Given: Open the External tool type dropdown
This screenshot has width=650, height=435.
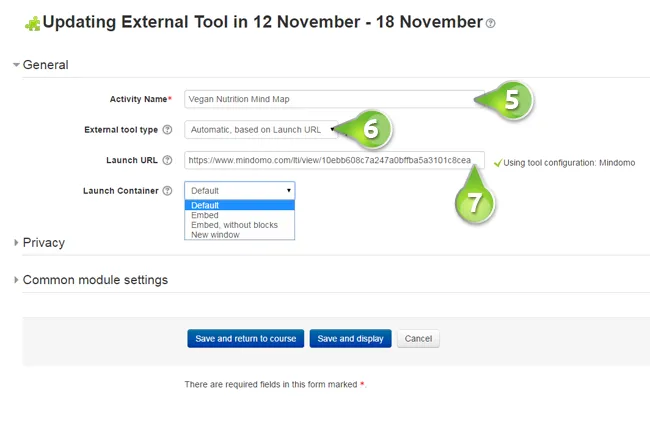Looking at the screenshot, I should coord(261,130).
